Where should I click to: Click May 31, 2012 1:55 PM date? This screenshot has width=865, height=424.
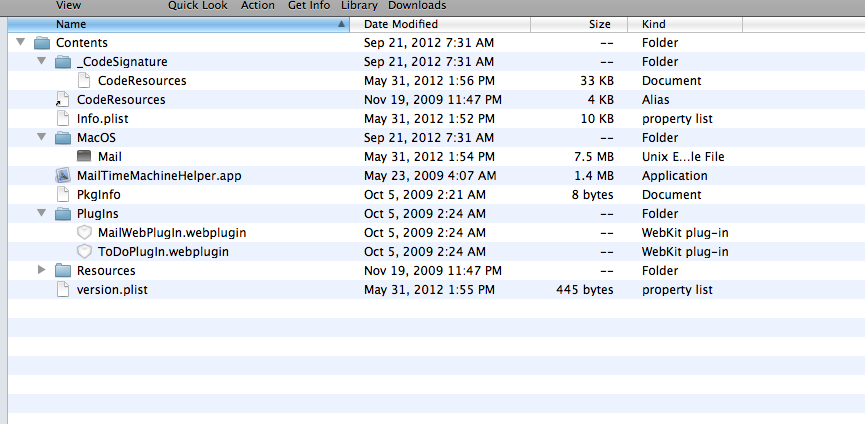429,290
